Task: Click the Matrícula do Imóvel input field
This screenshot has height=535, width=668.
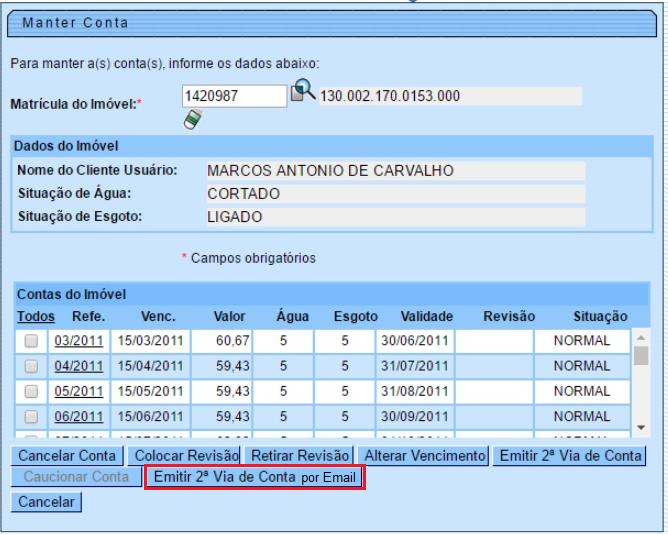Action: [x=235, y=96]
